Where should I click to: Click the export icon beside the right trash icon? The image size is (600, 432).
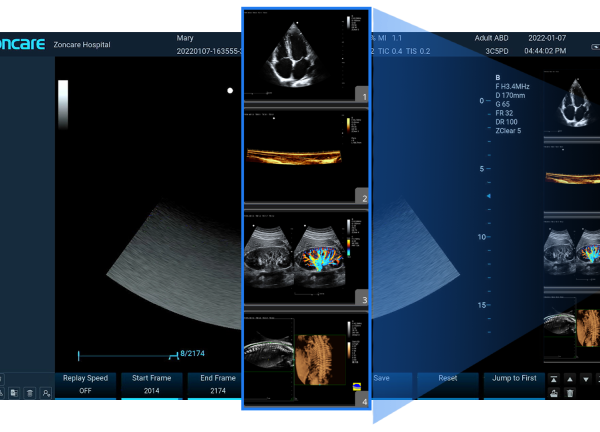pos(554,394)
